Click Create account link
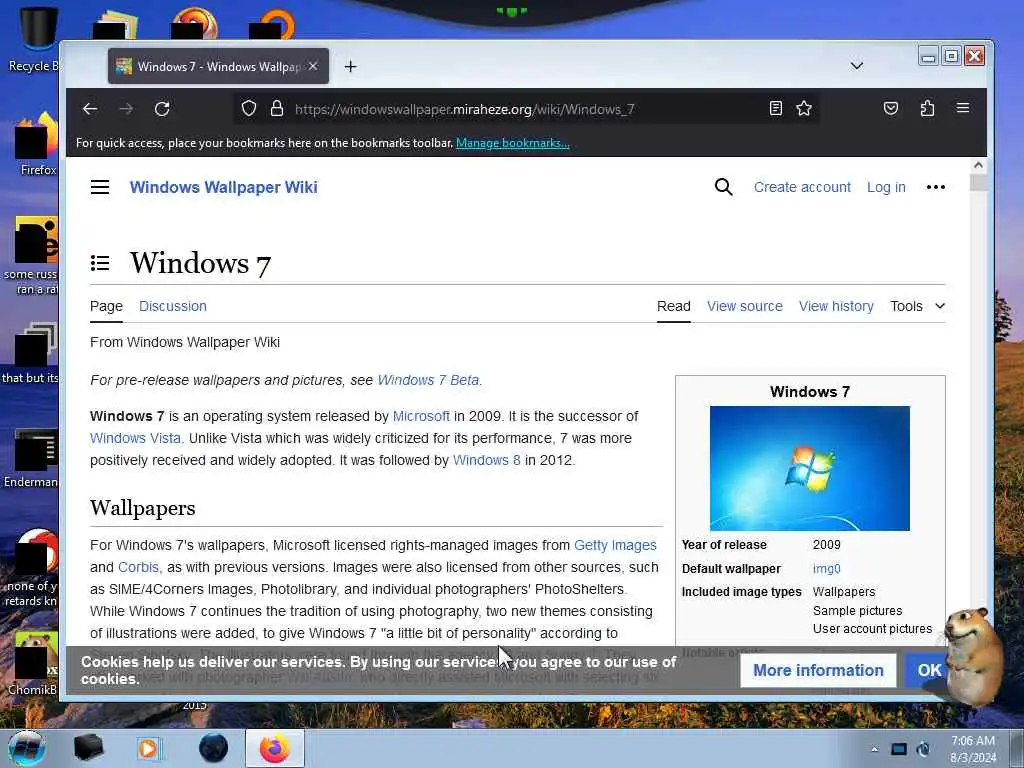Screen dimensions: 1024x768 coord(802,187)
